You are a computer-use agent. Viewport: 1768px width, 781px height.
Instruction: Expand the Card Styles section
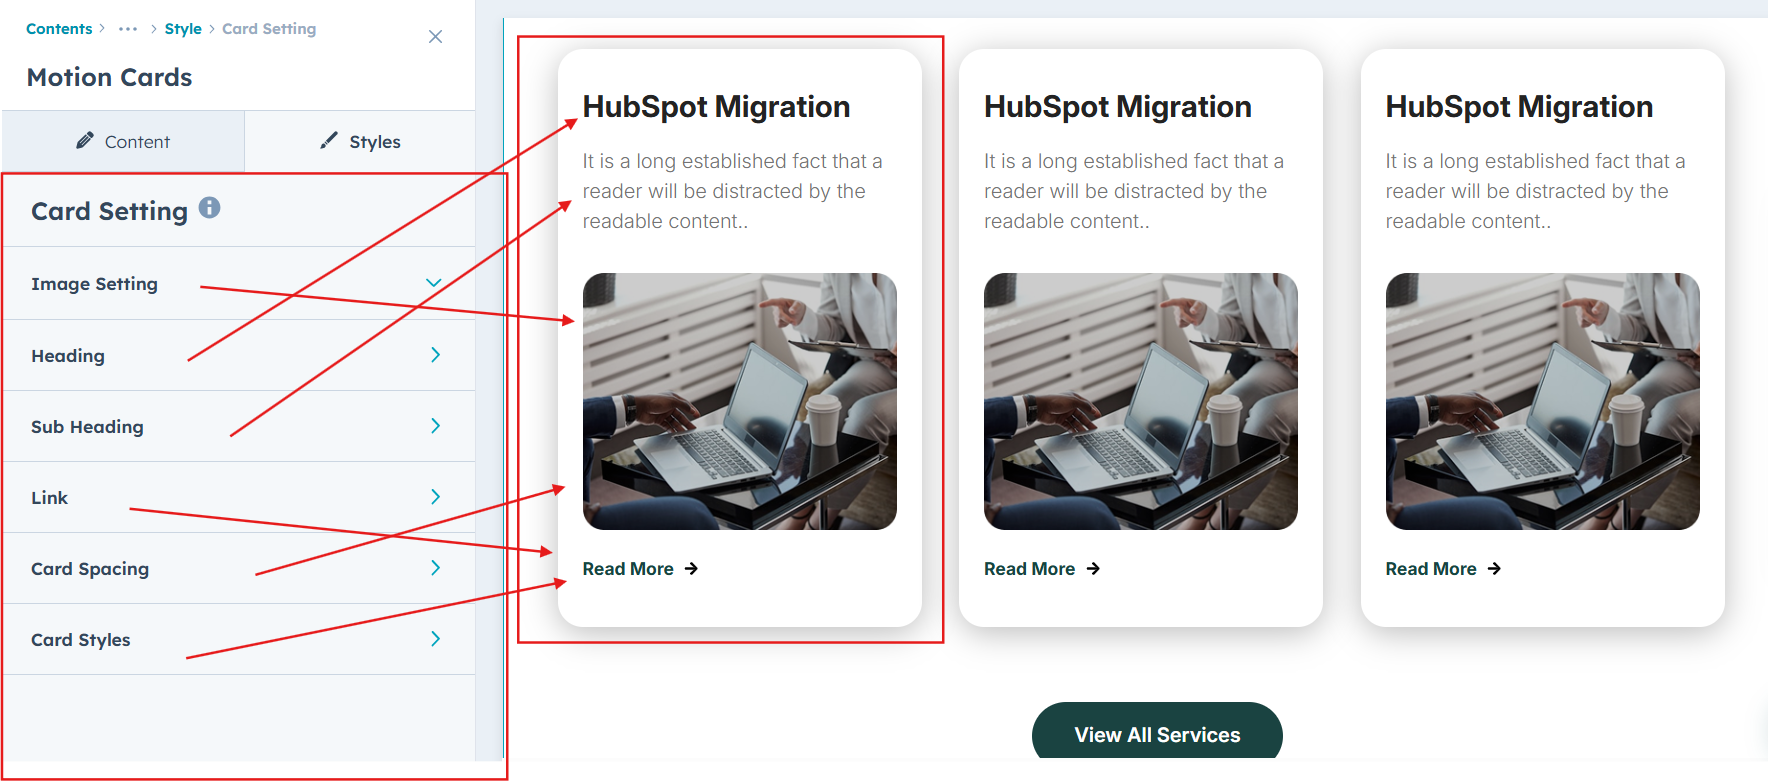coord(435,639)
